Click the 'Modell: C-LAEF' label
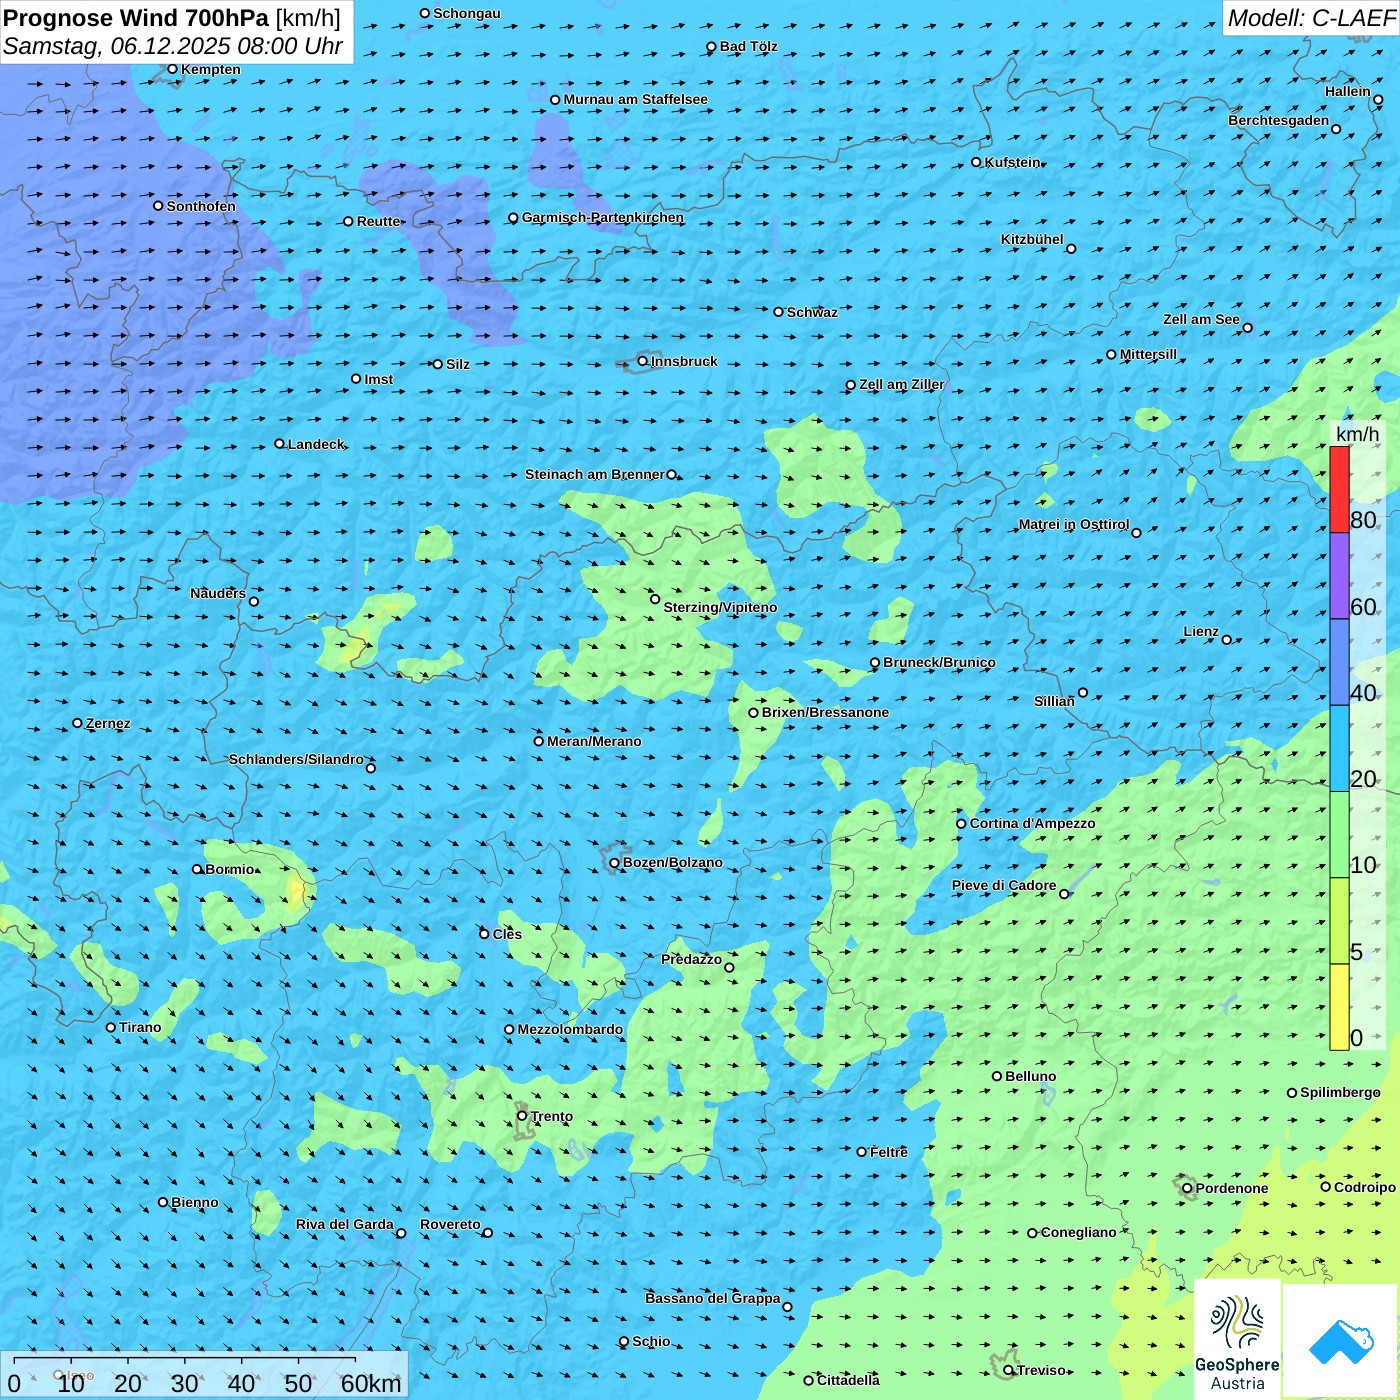 (x=1311, y=18)
